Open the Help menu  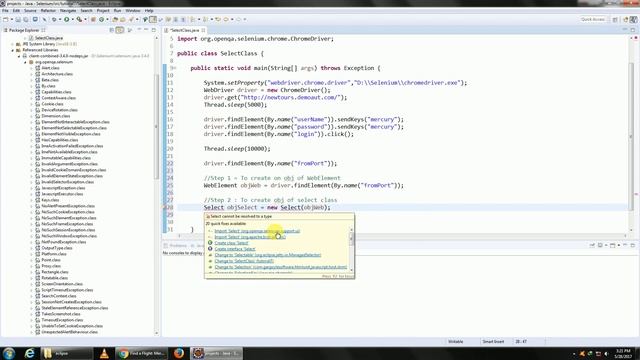[149, 11]
